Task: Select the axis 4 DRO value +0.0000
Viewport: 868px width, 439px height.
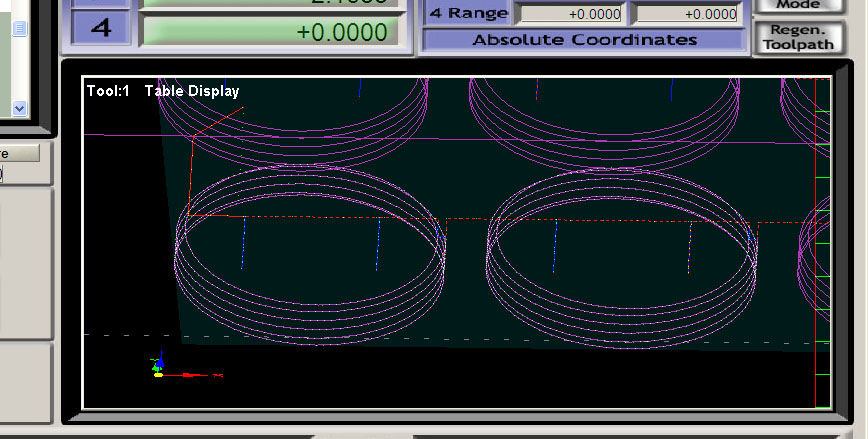Action: [268, 31]
